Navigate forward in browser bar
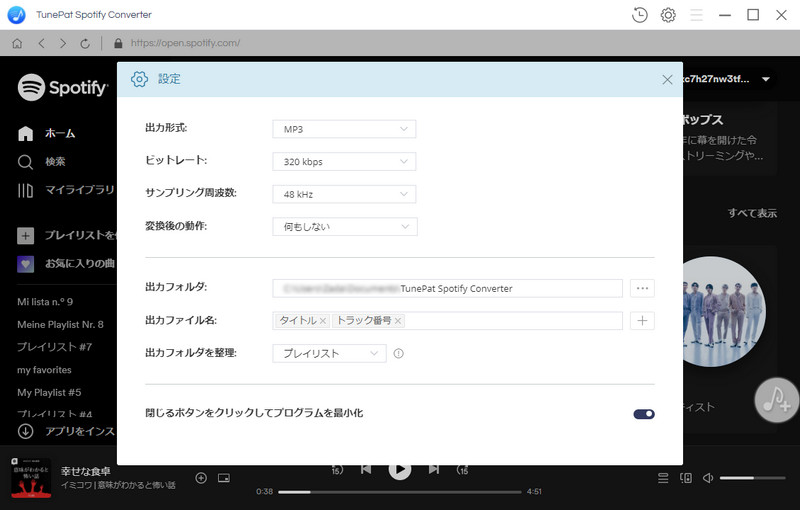The image size is (800, 510). pos(63,43)
